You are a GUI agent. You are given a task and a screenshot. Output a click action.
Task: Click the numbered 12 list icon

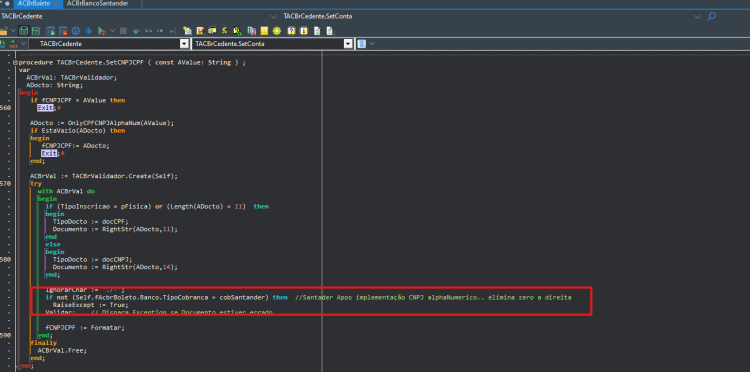tap(252, 31)
